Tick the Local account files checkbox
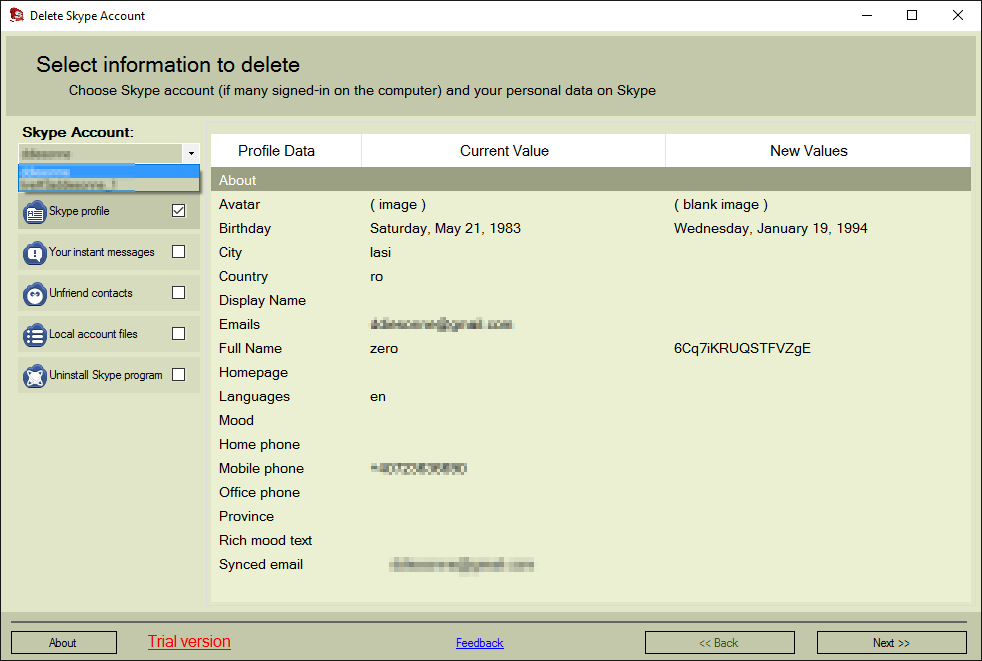 pos(178,333)
